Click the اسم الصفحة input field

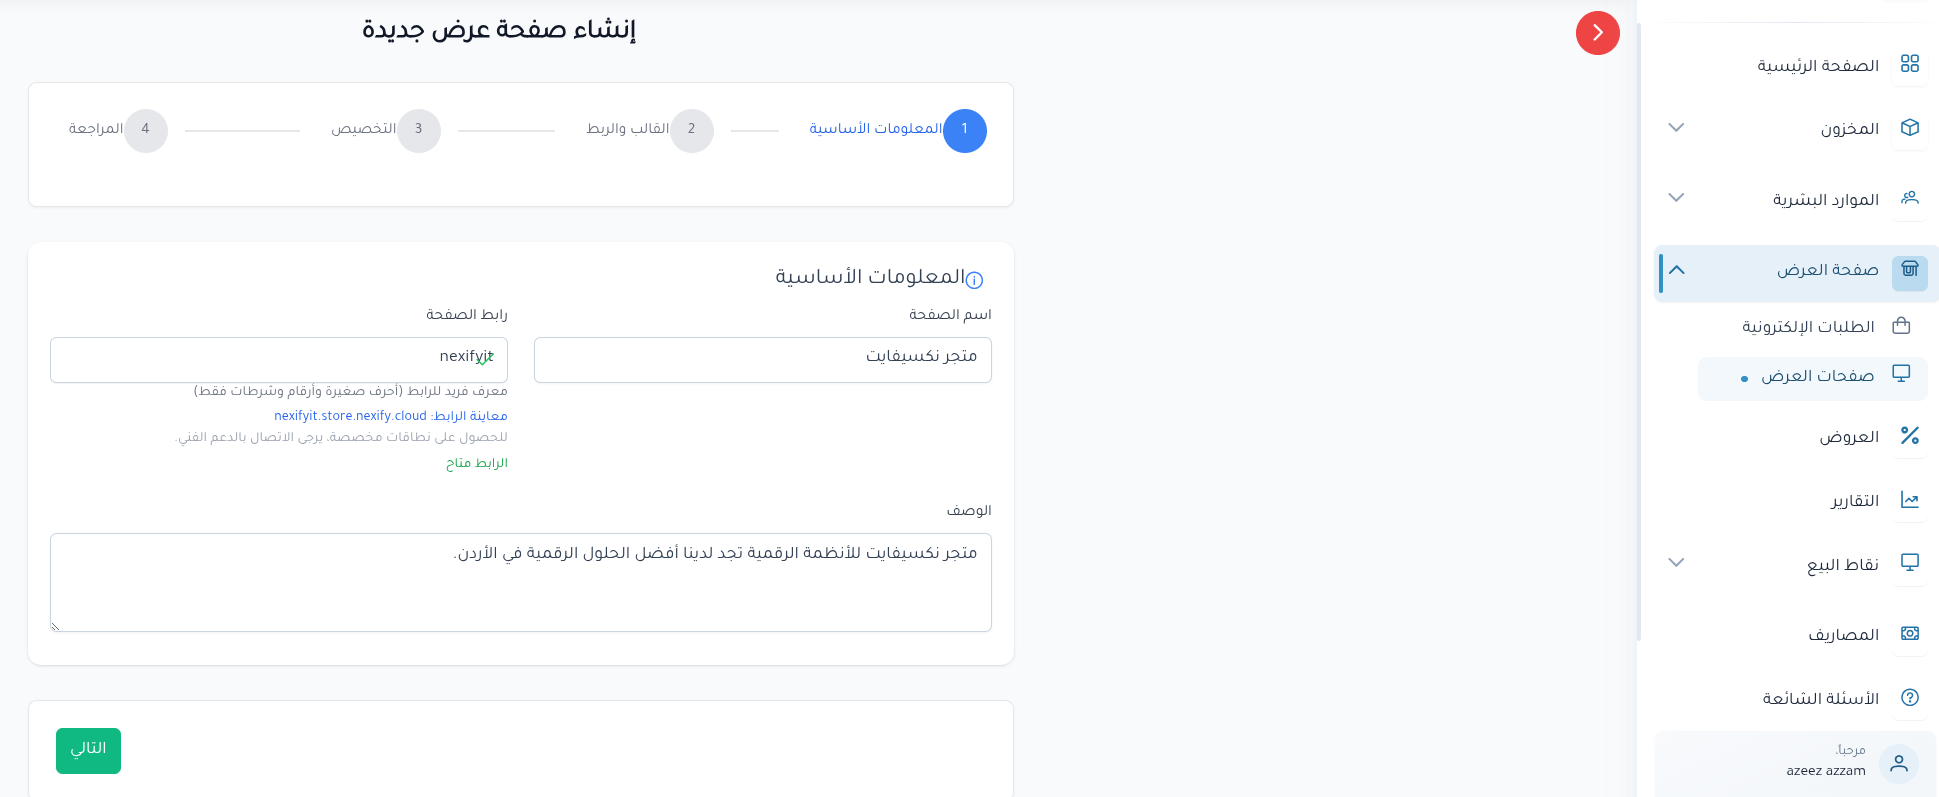(x=762, y=360)
